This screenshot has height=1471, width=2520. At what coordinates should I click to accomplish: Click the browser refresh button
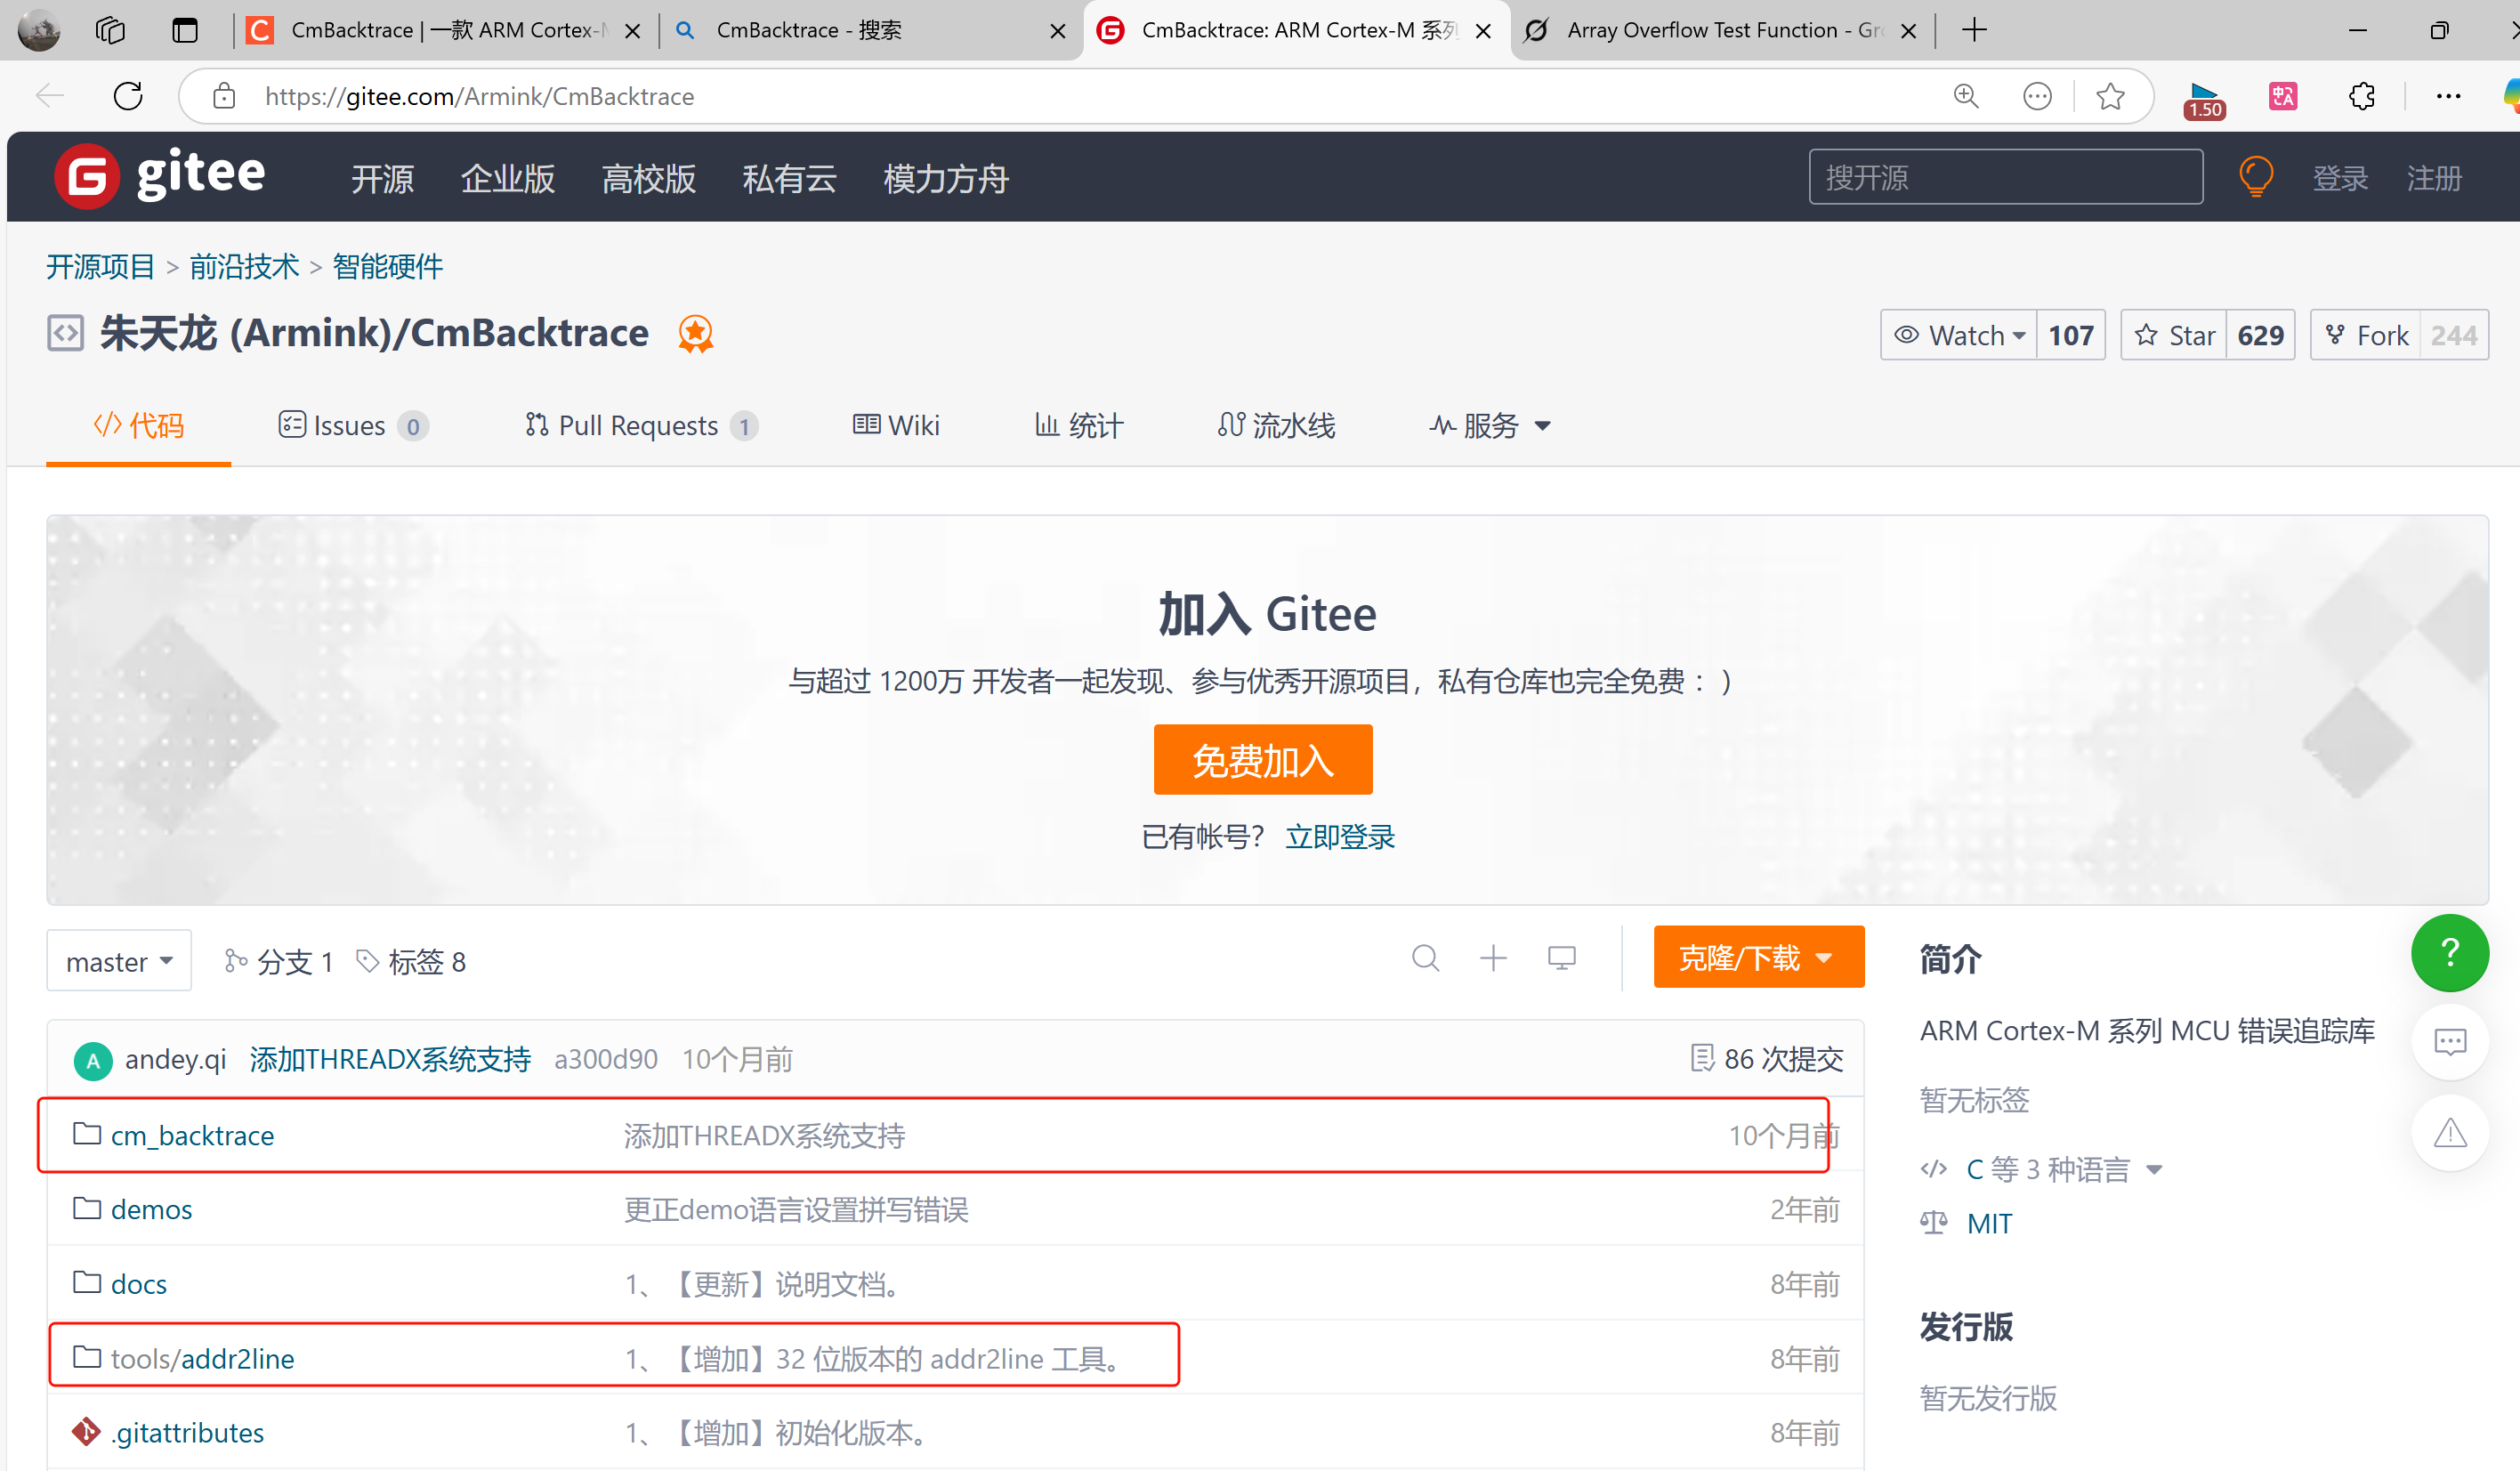(128, 96)
